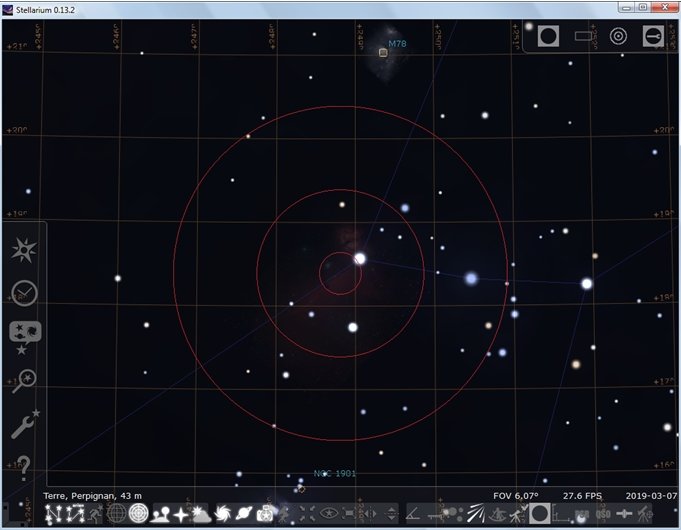Toggle the sensor frame rectangle icon
681x530 pixels.
coord(584,36)
